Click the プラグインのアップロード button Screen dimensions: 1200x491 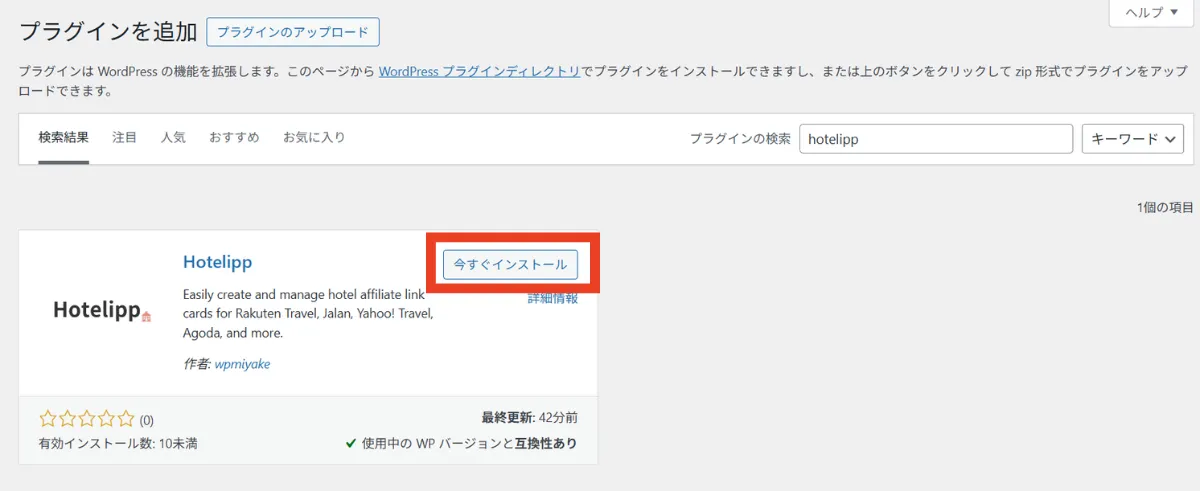(x=293, y=32)
